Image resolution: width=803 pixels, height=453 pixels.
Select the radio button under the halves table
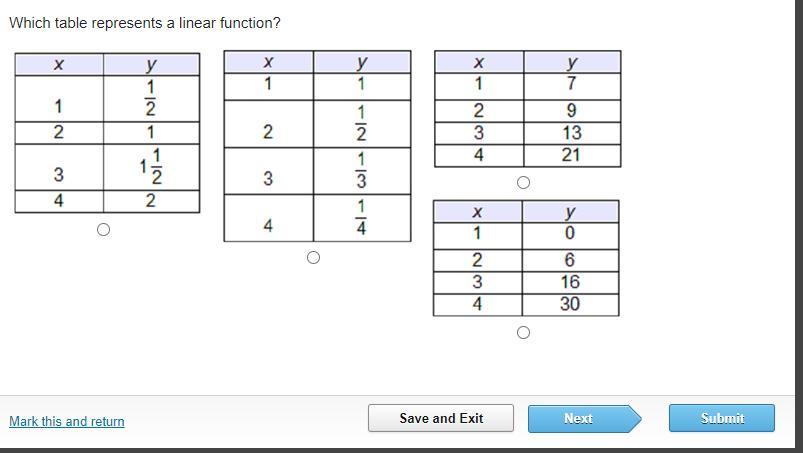tap(103, 230)
